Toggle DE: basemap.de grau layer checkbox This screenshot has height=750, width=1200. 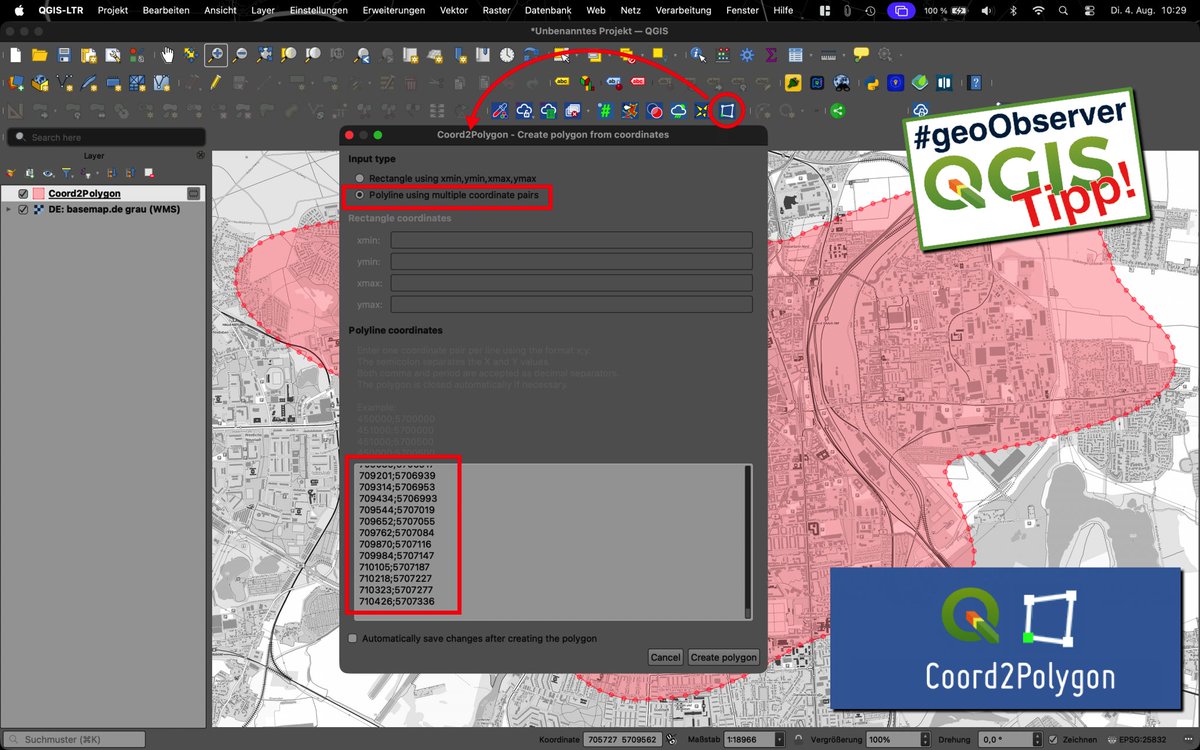coord(23,210)
